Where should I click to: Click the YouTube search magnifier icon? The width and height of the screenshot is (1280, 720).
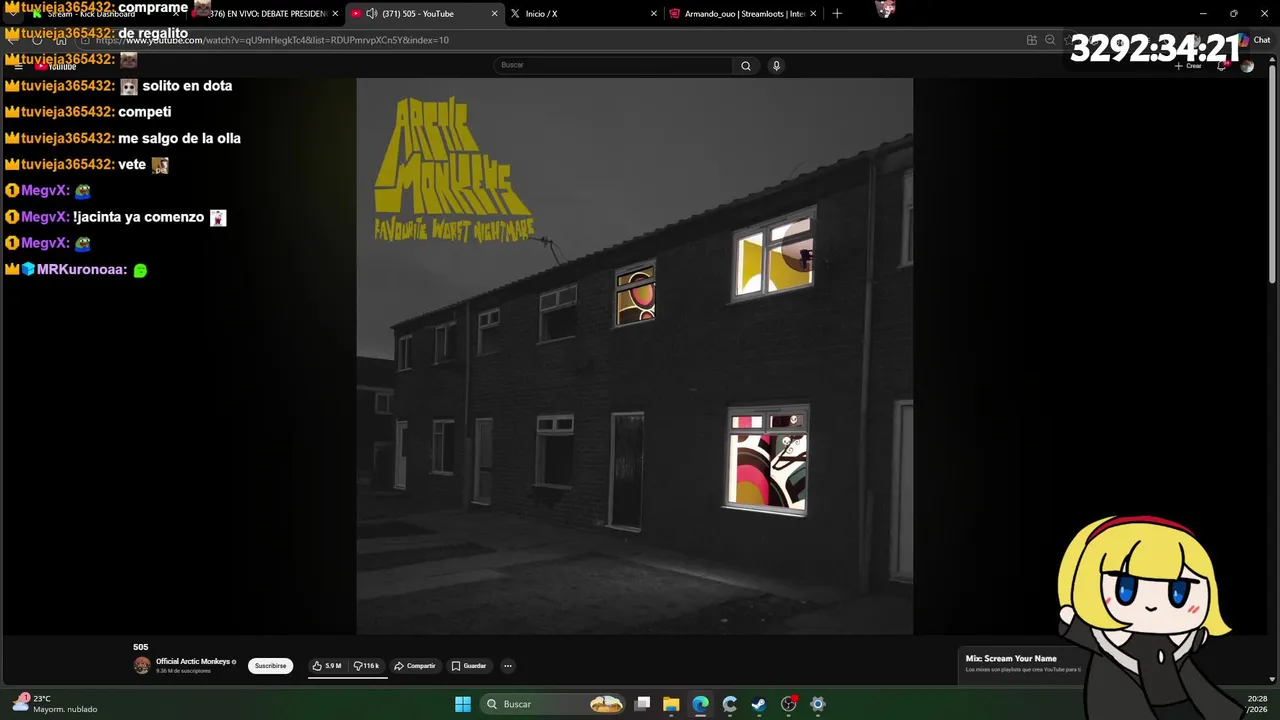pyautogui.click(x=745, y=65)
